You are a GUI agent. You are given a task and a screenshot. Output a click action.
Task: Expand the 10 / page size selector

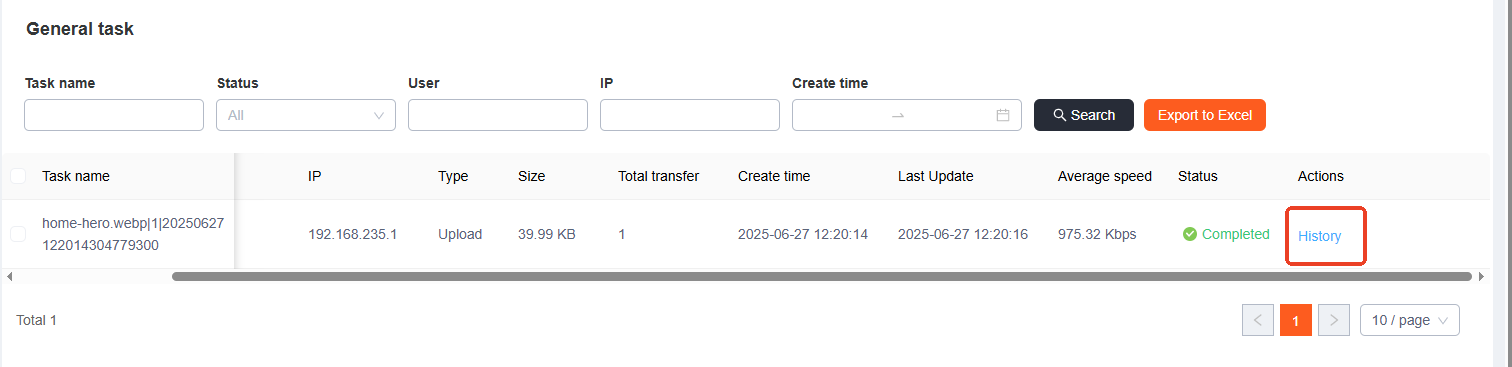point(1410,320)
